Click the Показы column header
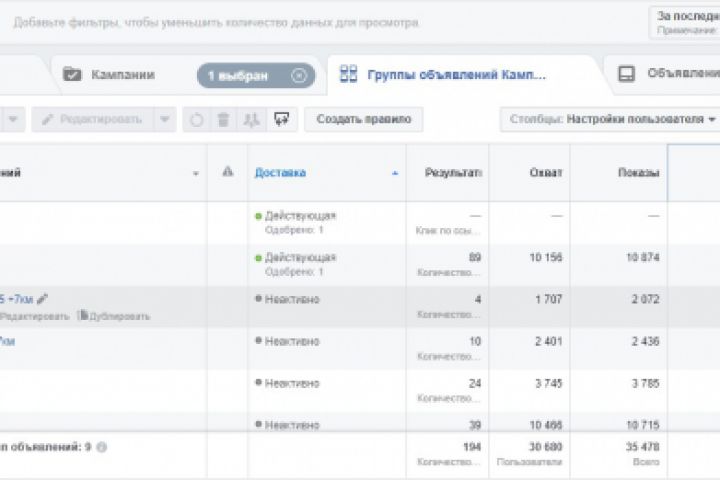The width and height of the screenshot is (720, 480). coord(638,173)
